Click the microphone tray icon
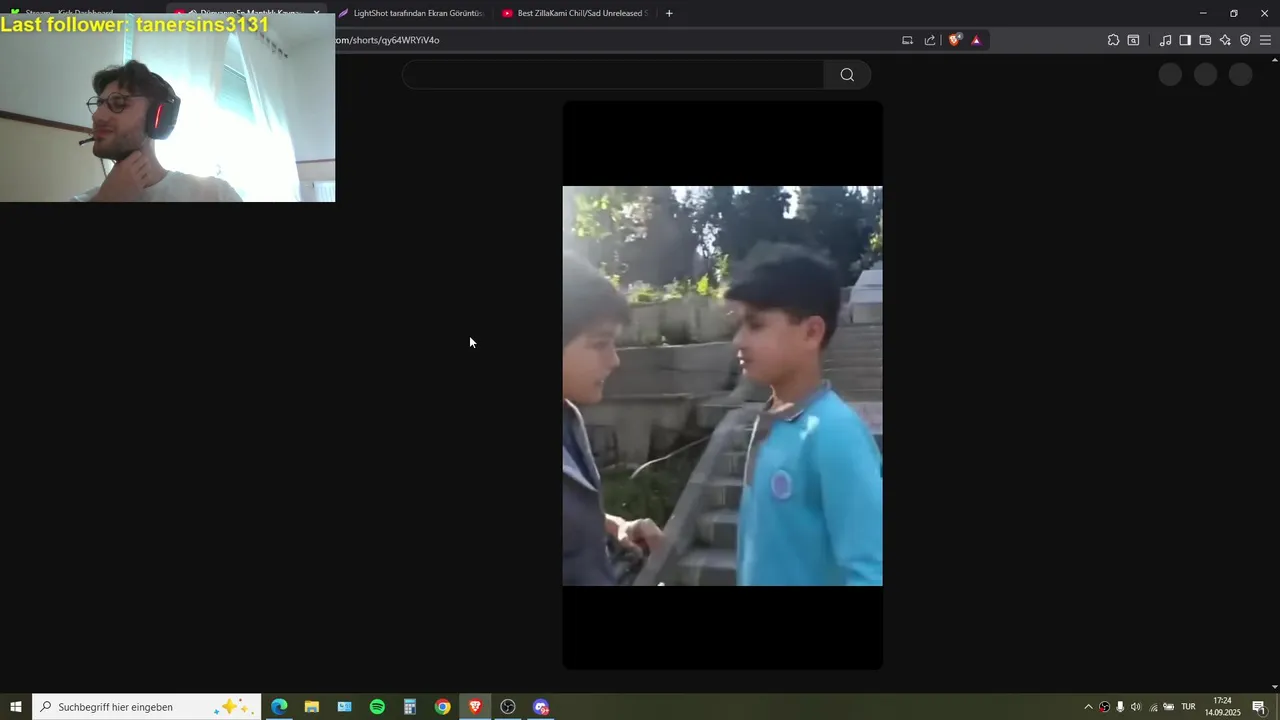Screen dimensions: 1280x720 [1120, 707]
